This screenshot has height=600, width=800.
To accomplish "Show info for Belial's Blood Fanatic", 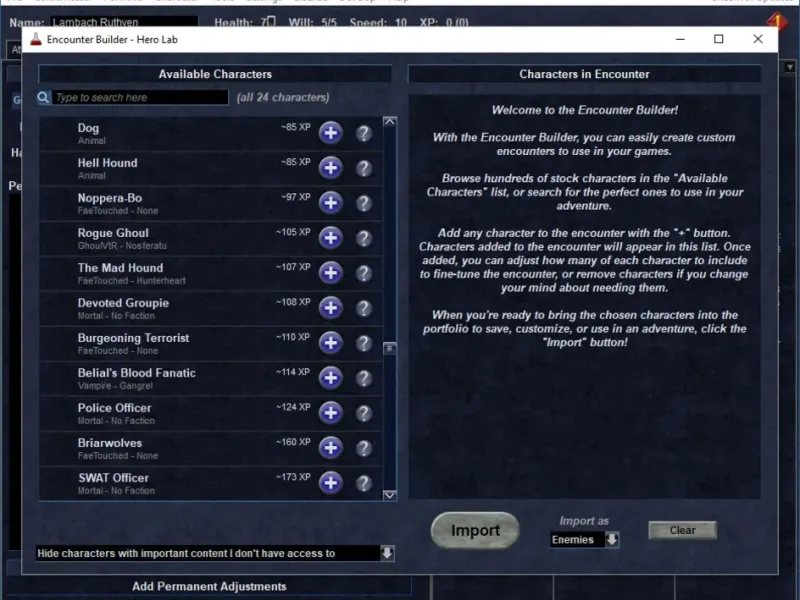I will [x=364, y=379].
